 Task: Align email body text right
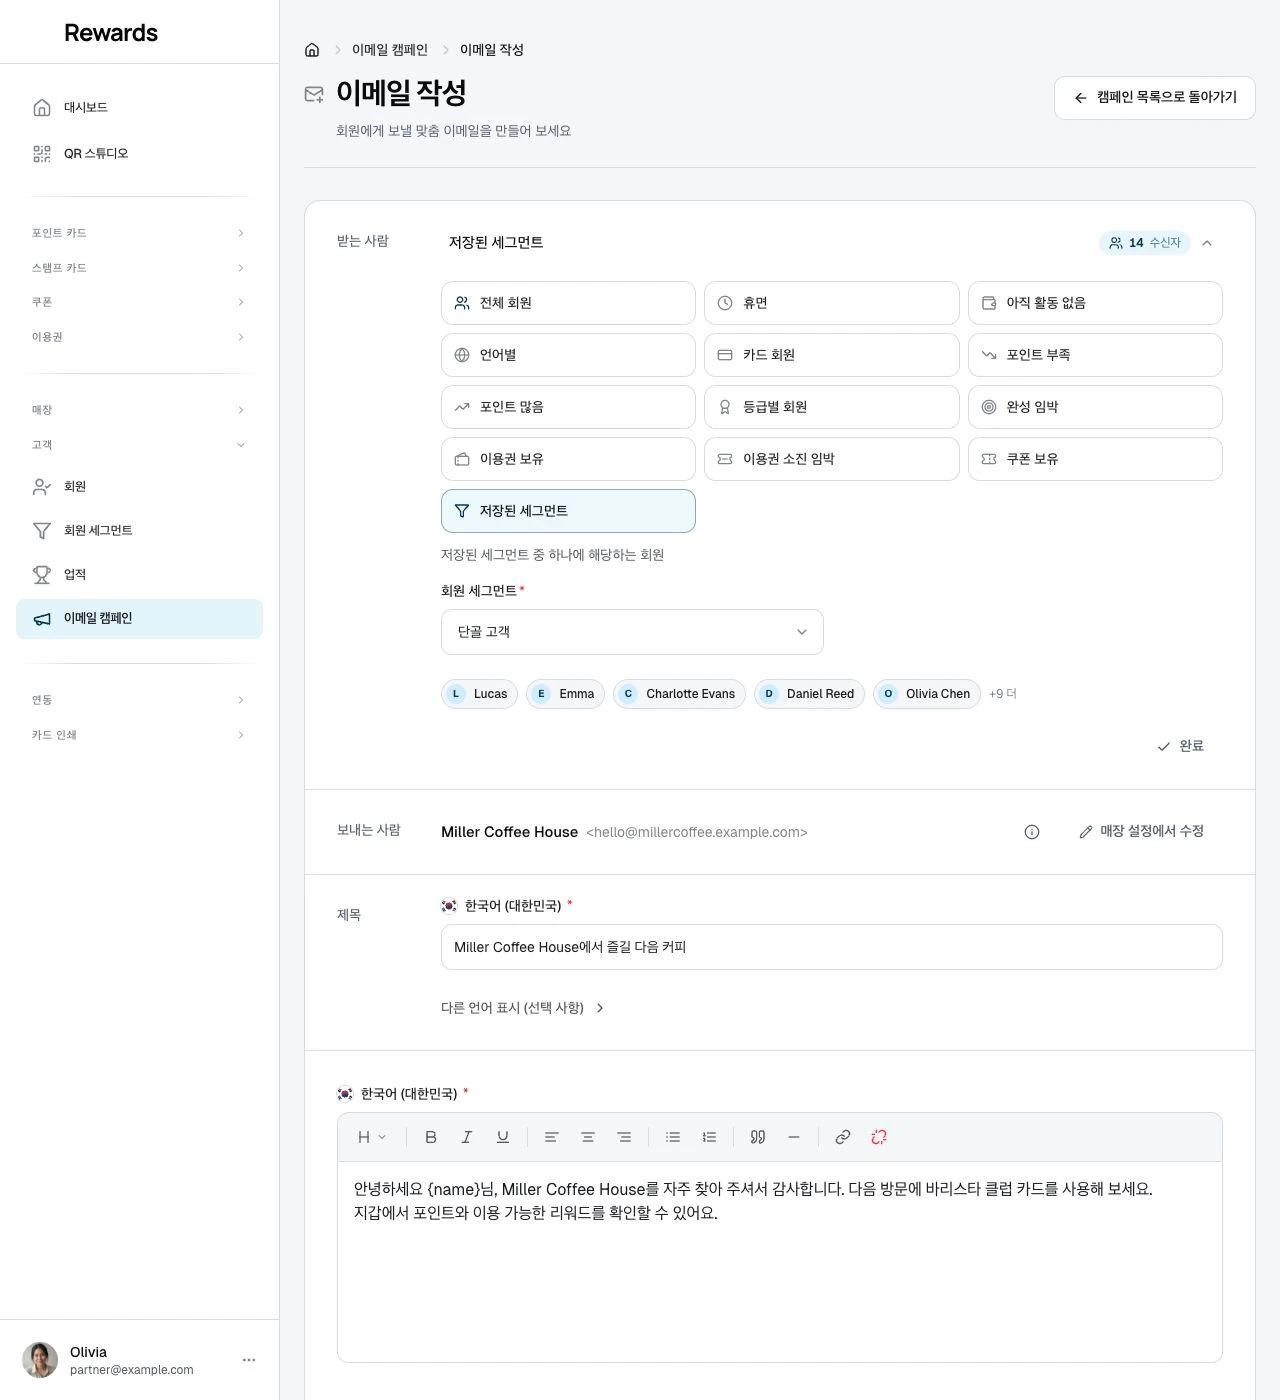coord(624,1137)
